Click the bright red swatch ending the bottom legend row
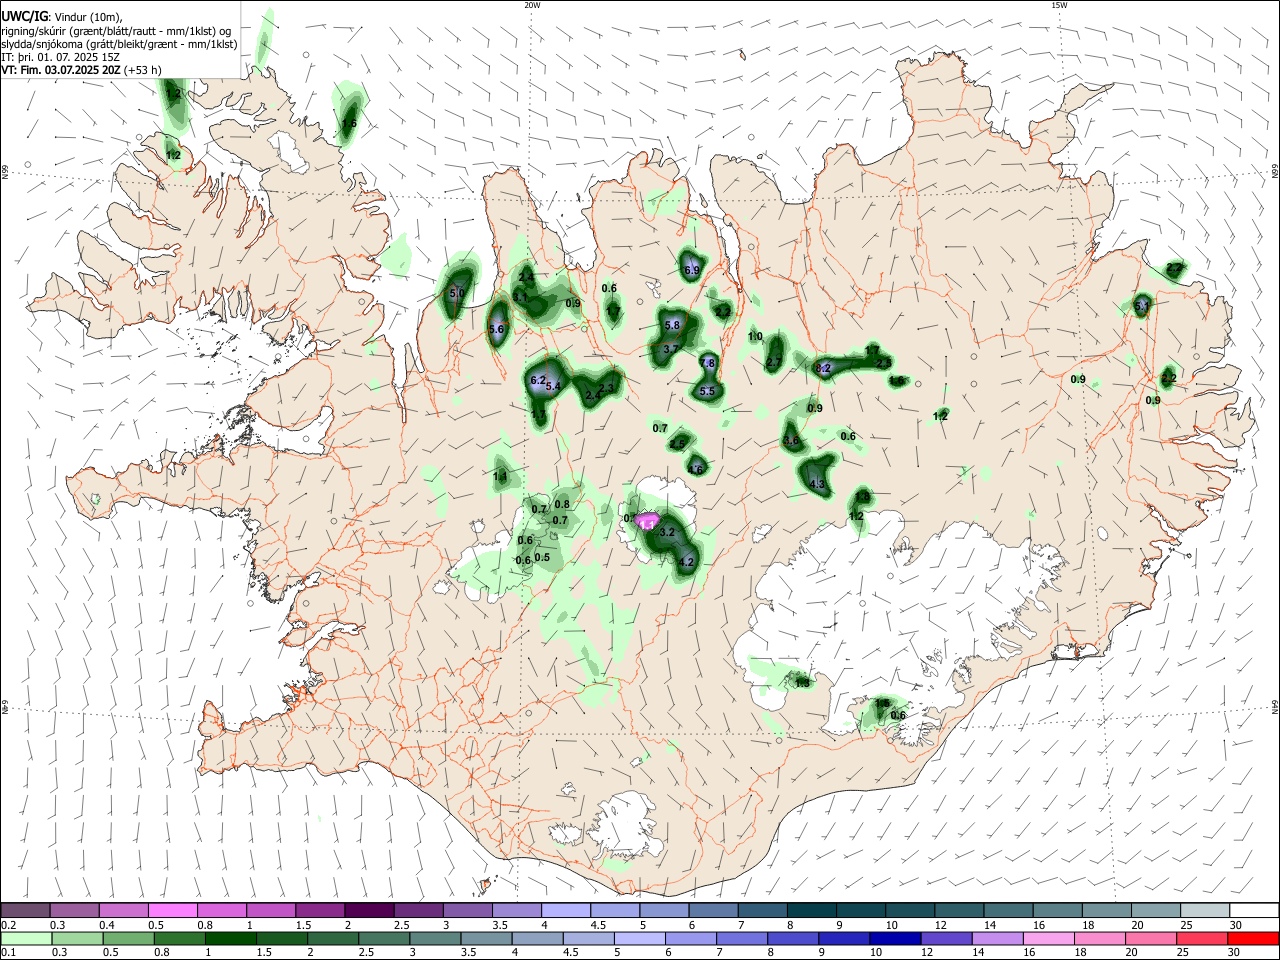The height and width of the screenshot is (960, 1280). 1254,938
